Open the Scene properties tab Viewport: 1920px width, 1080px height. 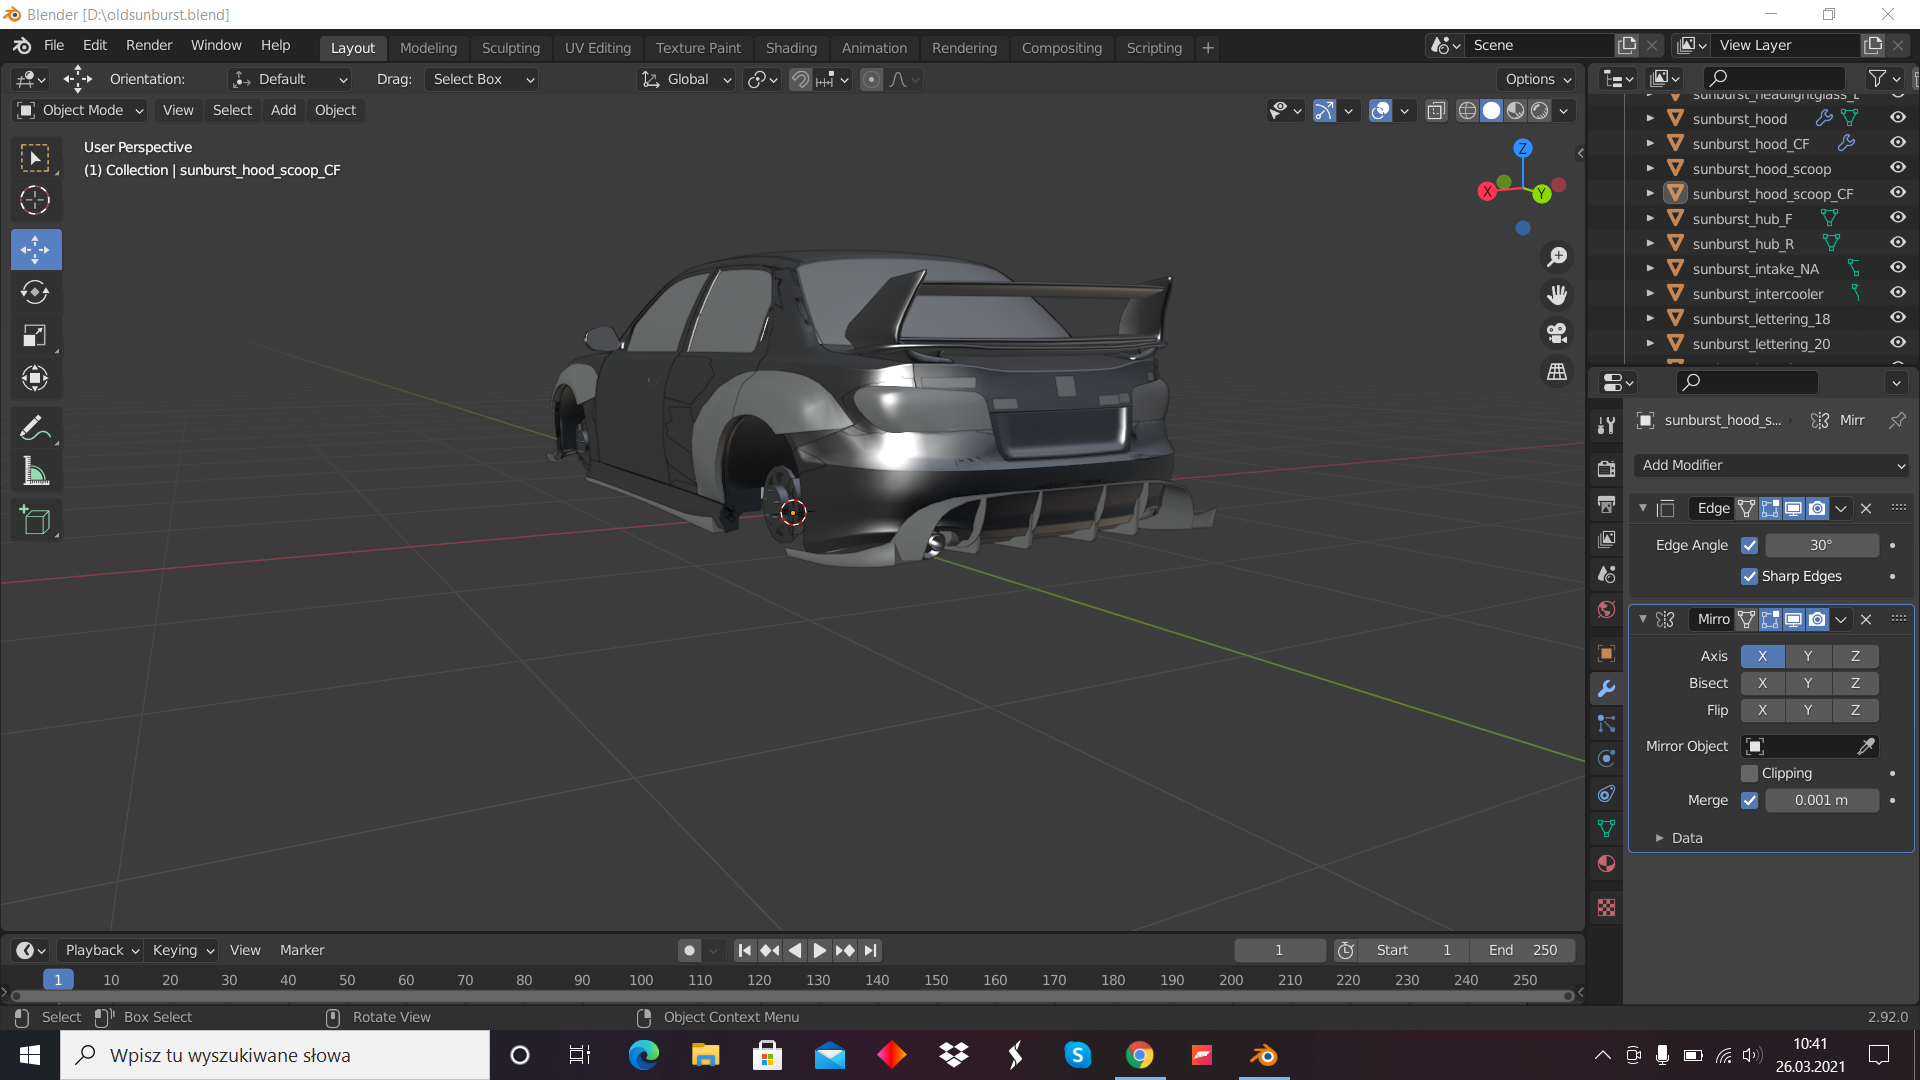pyautogui.click(x=1606, y=574)
